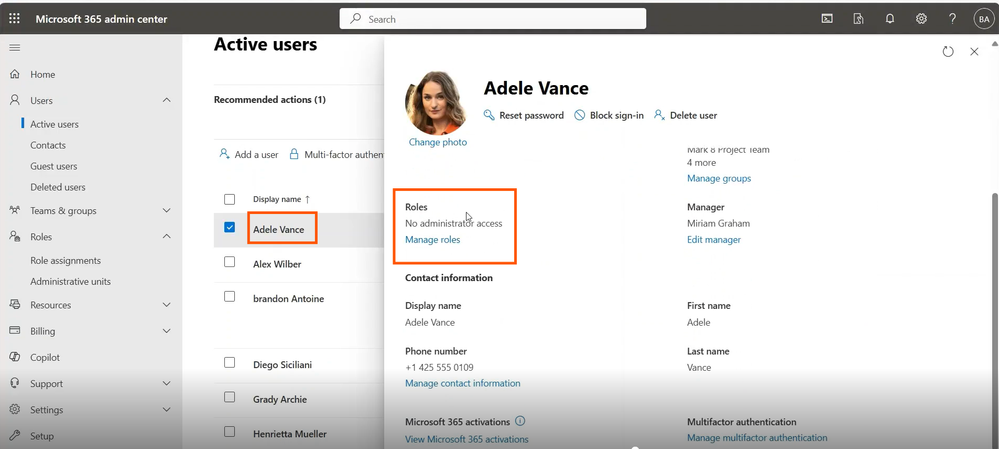Click the Manage groups link
999x449 pixels.
(719, 178)
